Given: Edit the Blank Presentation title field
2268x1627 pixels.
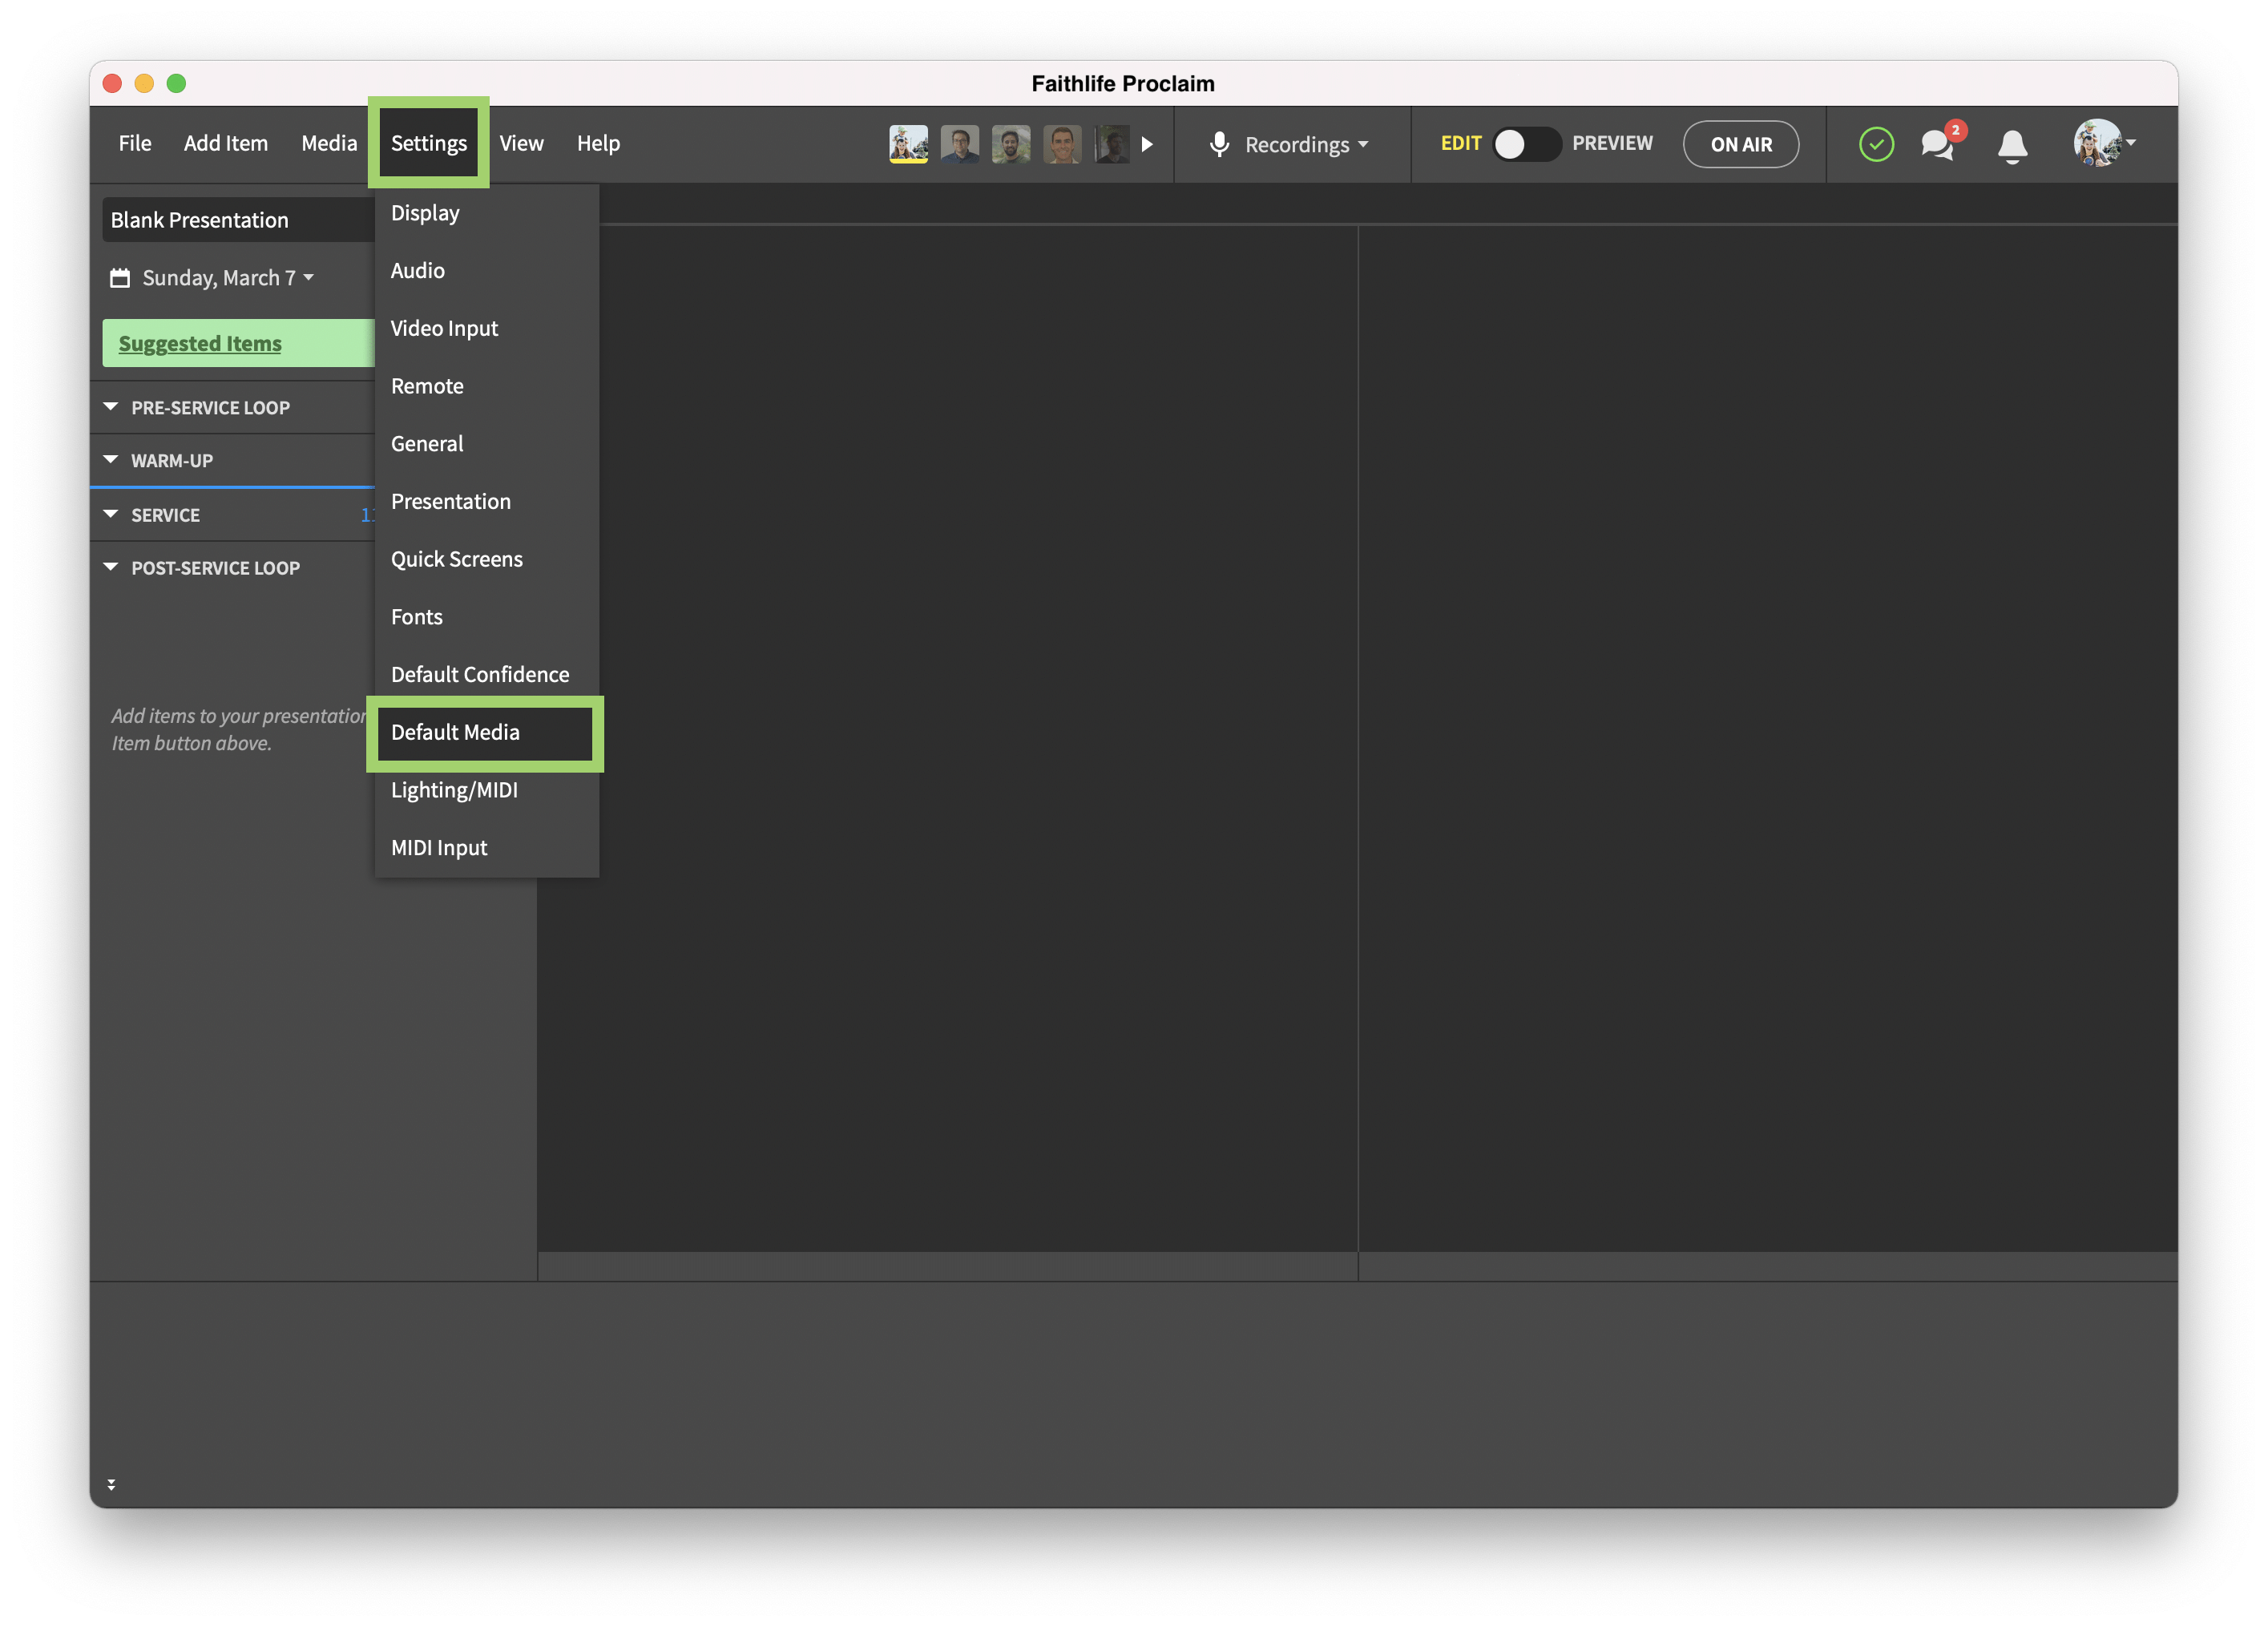Looking at the screenshot, I should coord(238,220).
